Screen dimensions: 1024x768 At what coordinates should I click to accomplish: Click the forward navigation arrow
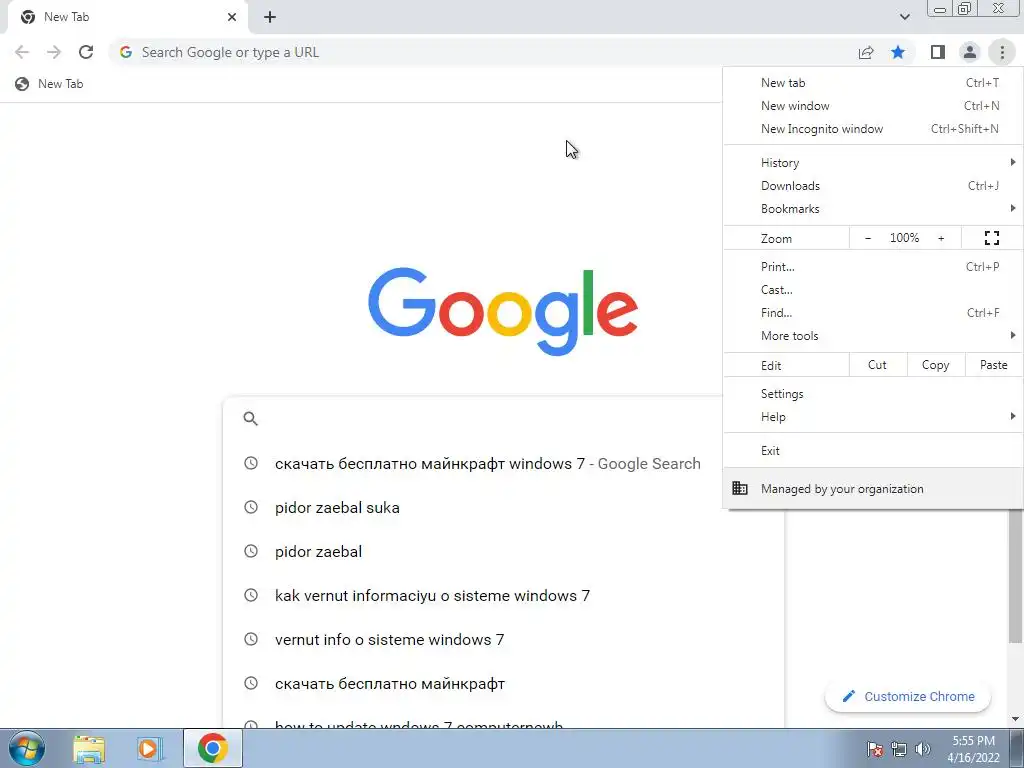[x=54, y=52]
